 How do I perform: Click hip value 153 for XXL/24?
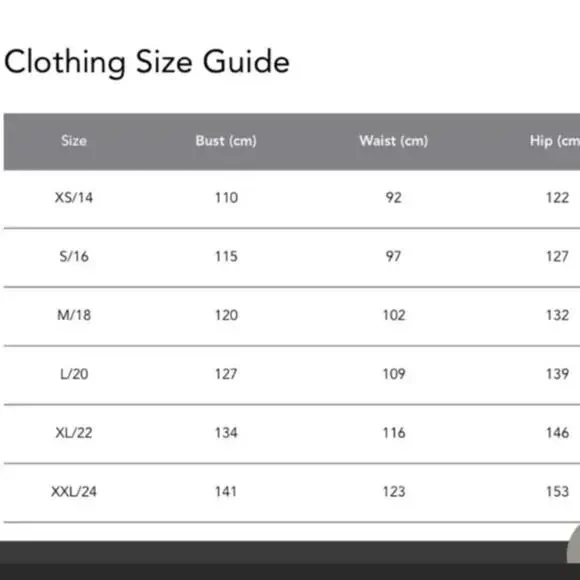557,492
